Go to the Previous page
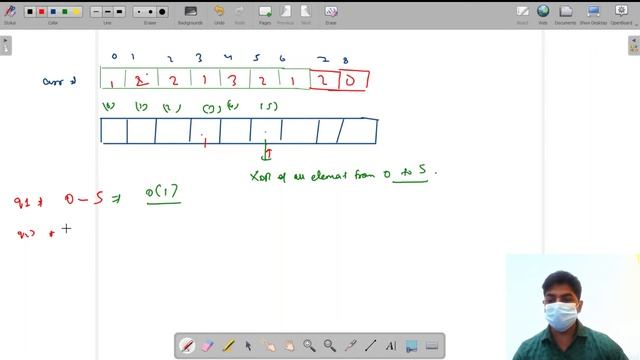The width and height of the screenshot is (640, 360). coord(285,15)
